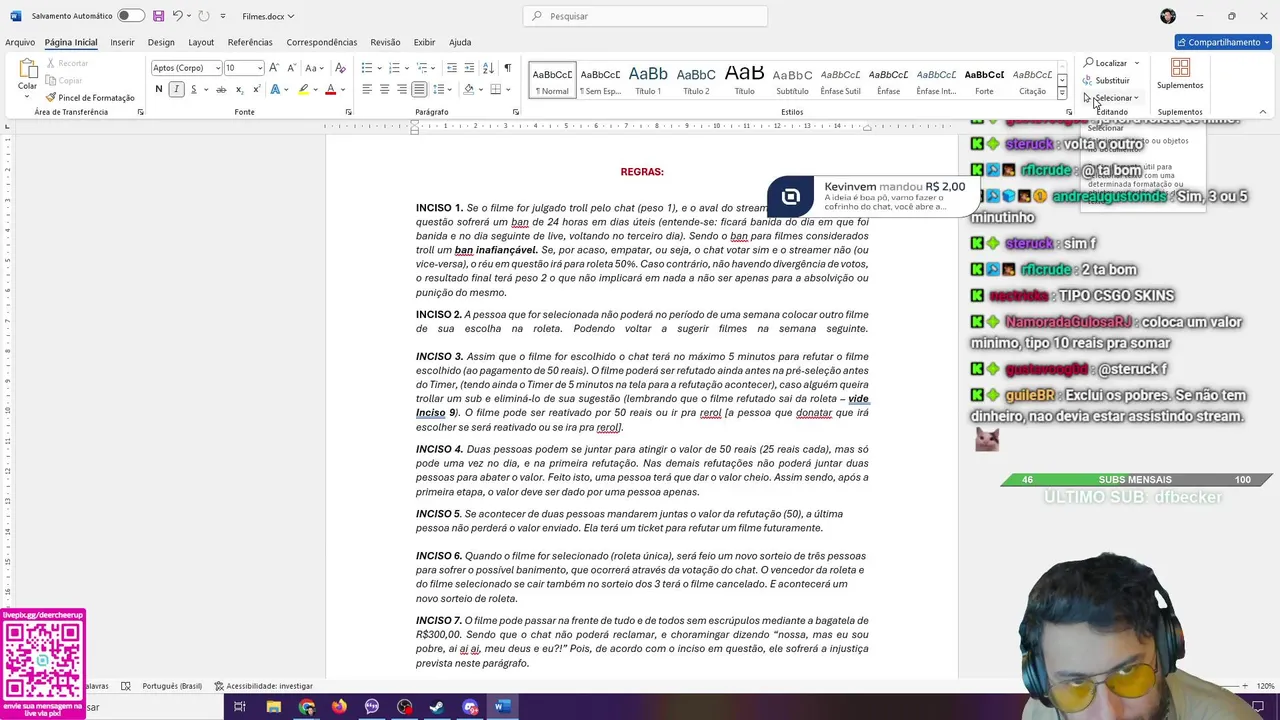Expand numbered list options arrow

pos(406,68)
